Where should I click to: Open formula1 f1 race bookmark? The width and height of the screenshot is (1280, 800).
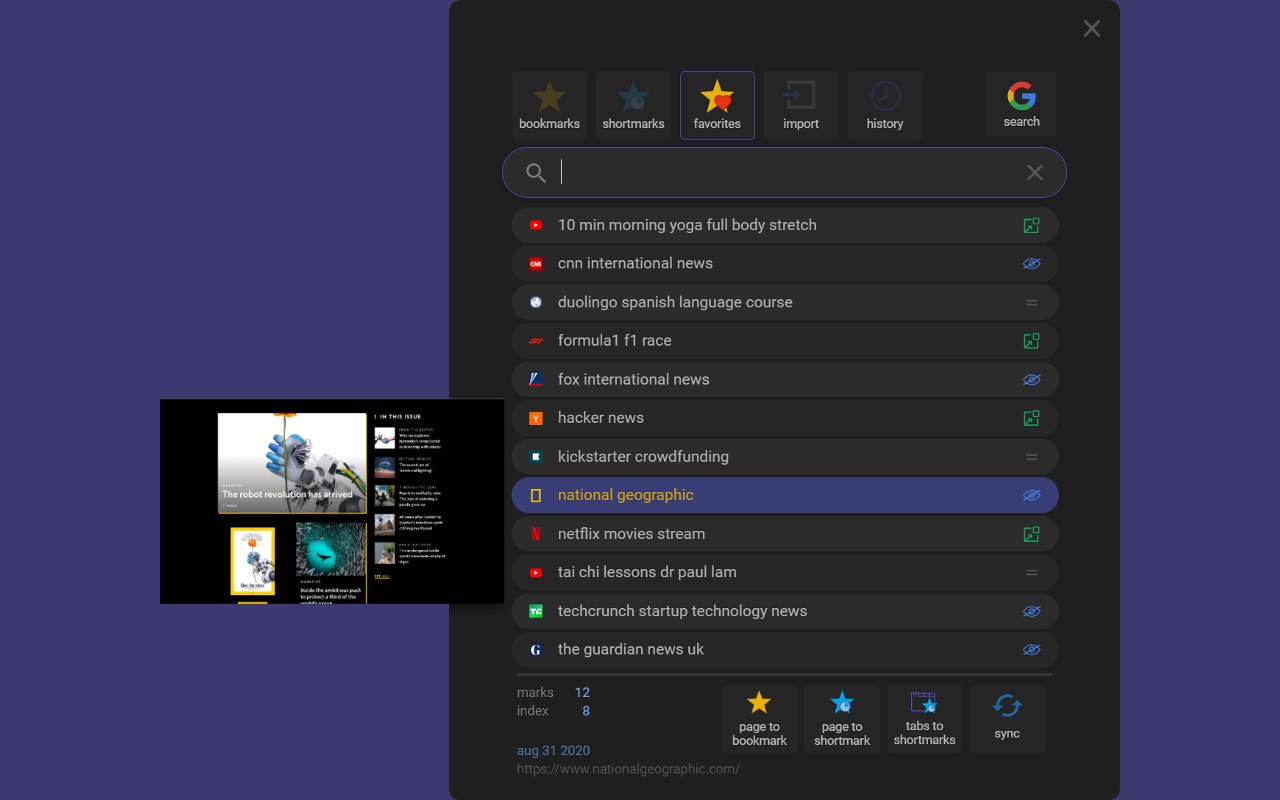click(x=785, y=341)
